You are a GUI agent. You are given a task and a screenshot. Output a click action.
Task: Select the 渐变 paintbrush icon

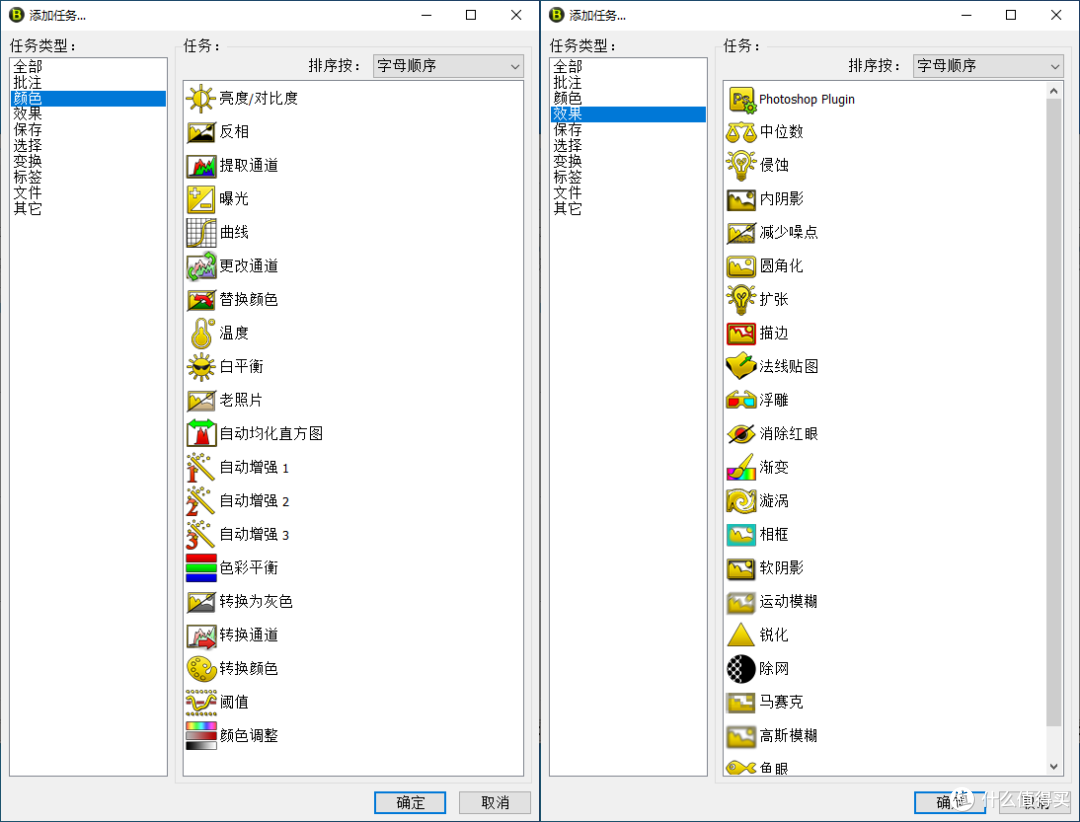741,467
